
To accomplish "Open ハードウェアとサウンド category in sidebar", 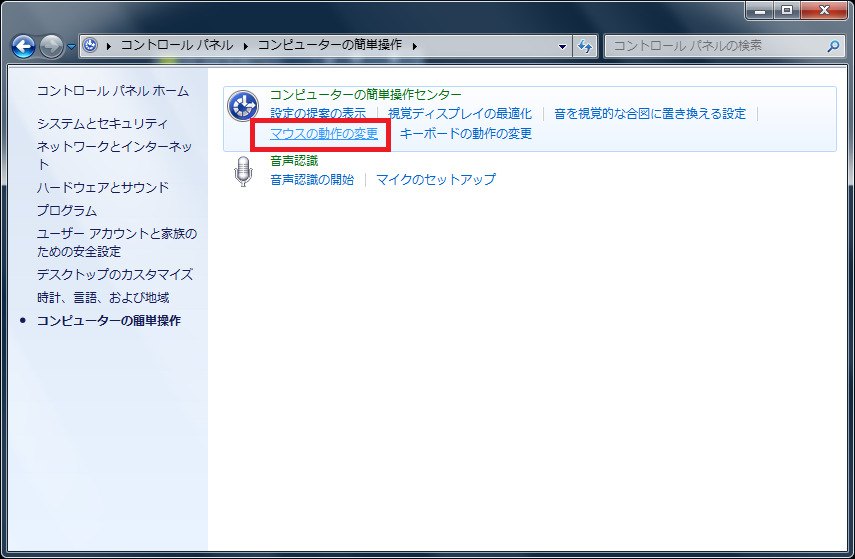I will point(103,187).
